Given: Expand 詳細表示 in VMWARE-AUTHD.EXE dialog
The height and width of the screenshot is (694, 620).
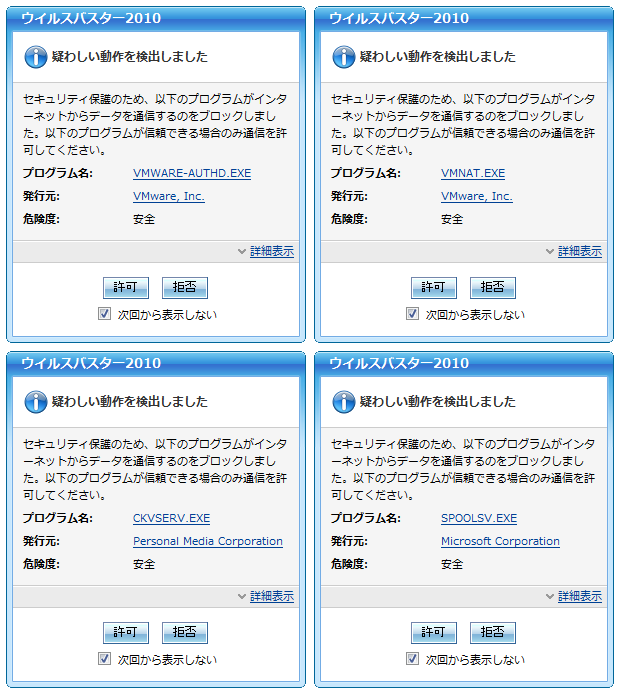Looking at the screenshot, I should coord(271,251).
